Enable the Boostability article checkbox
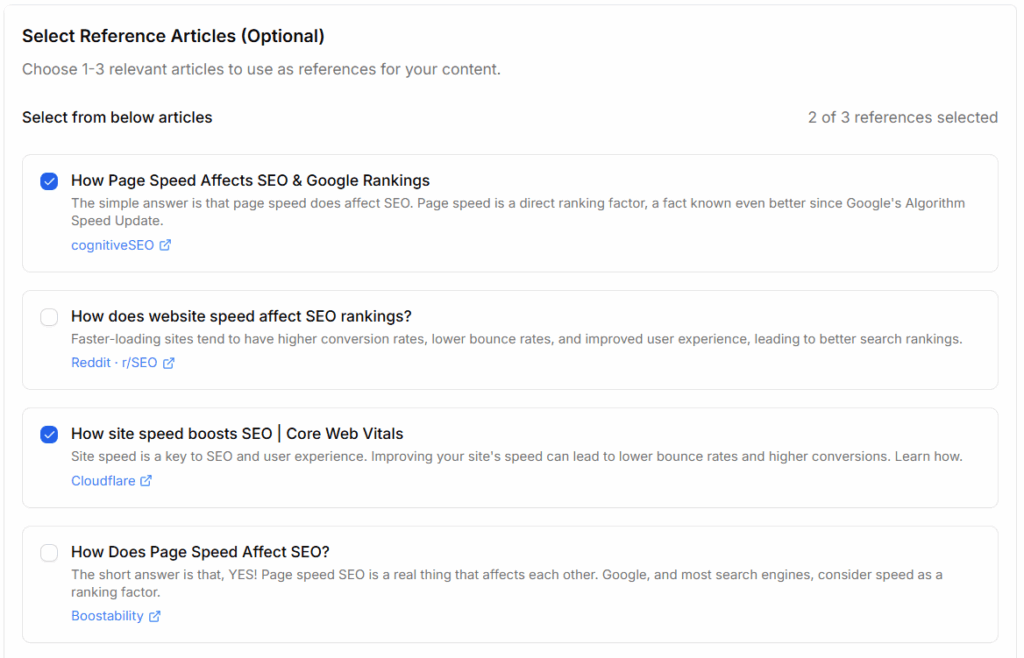The height and width of the screenshot is (658, 1024). click(49, 553)
